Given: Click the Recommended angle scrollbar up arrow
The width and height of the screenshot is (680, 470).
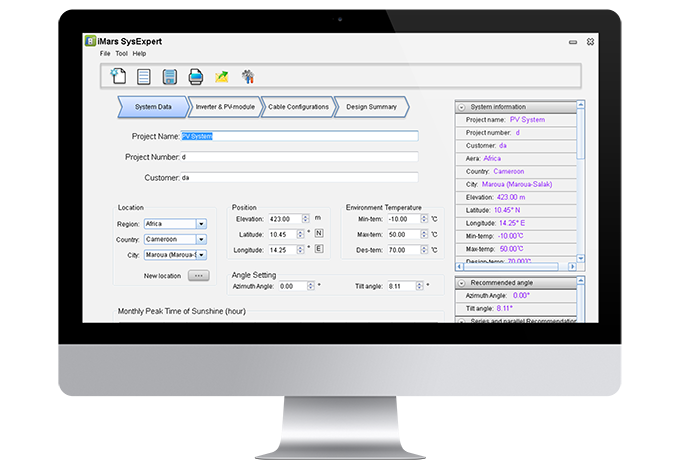Looking at the screenshot, I should [581, 281].
